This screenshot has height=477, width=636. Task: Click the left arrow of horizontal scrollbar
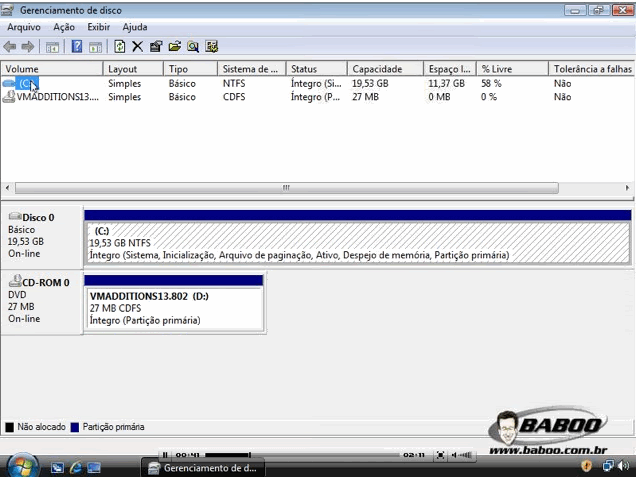click(7, 188)
